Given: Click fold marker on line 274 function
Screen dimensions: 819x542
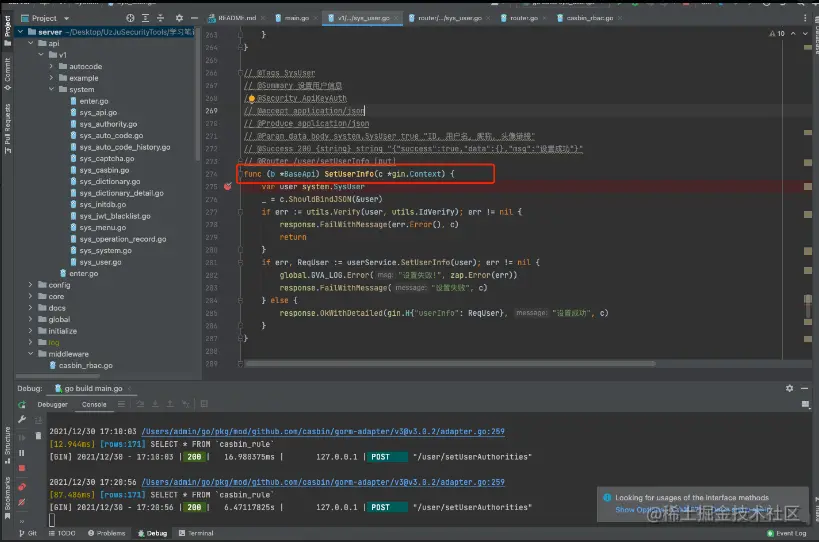Looking at the screenshot, I should pos(240,174).
